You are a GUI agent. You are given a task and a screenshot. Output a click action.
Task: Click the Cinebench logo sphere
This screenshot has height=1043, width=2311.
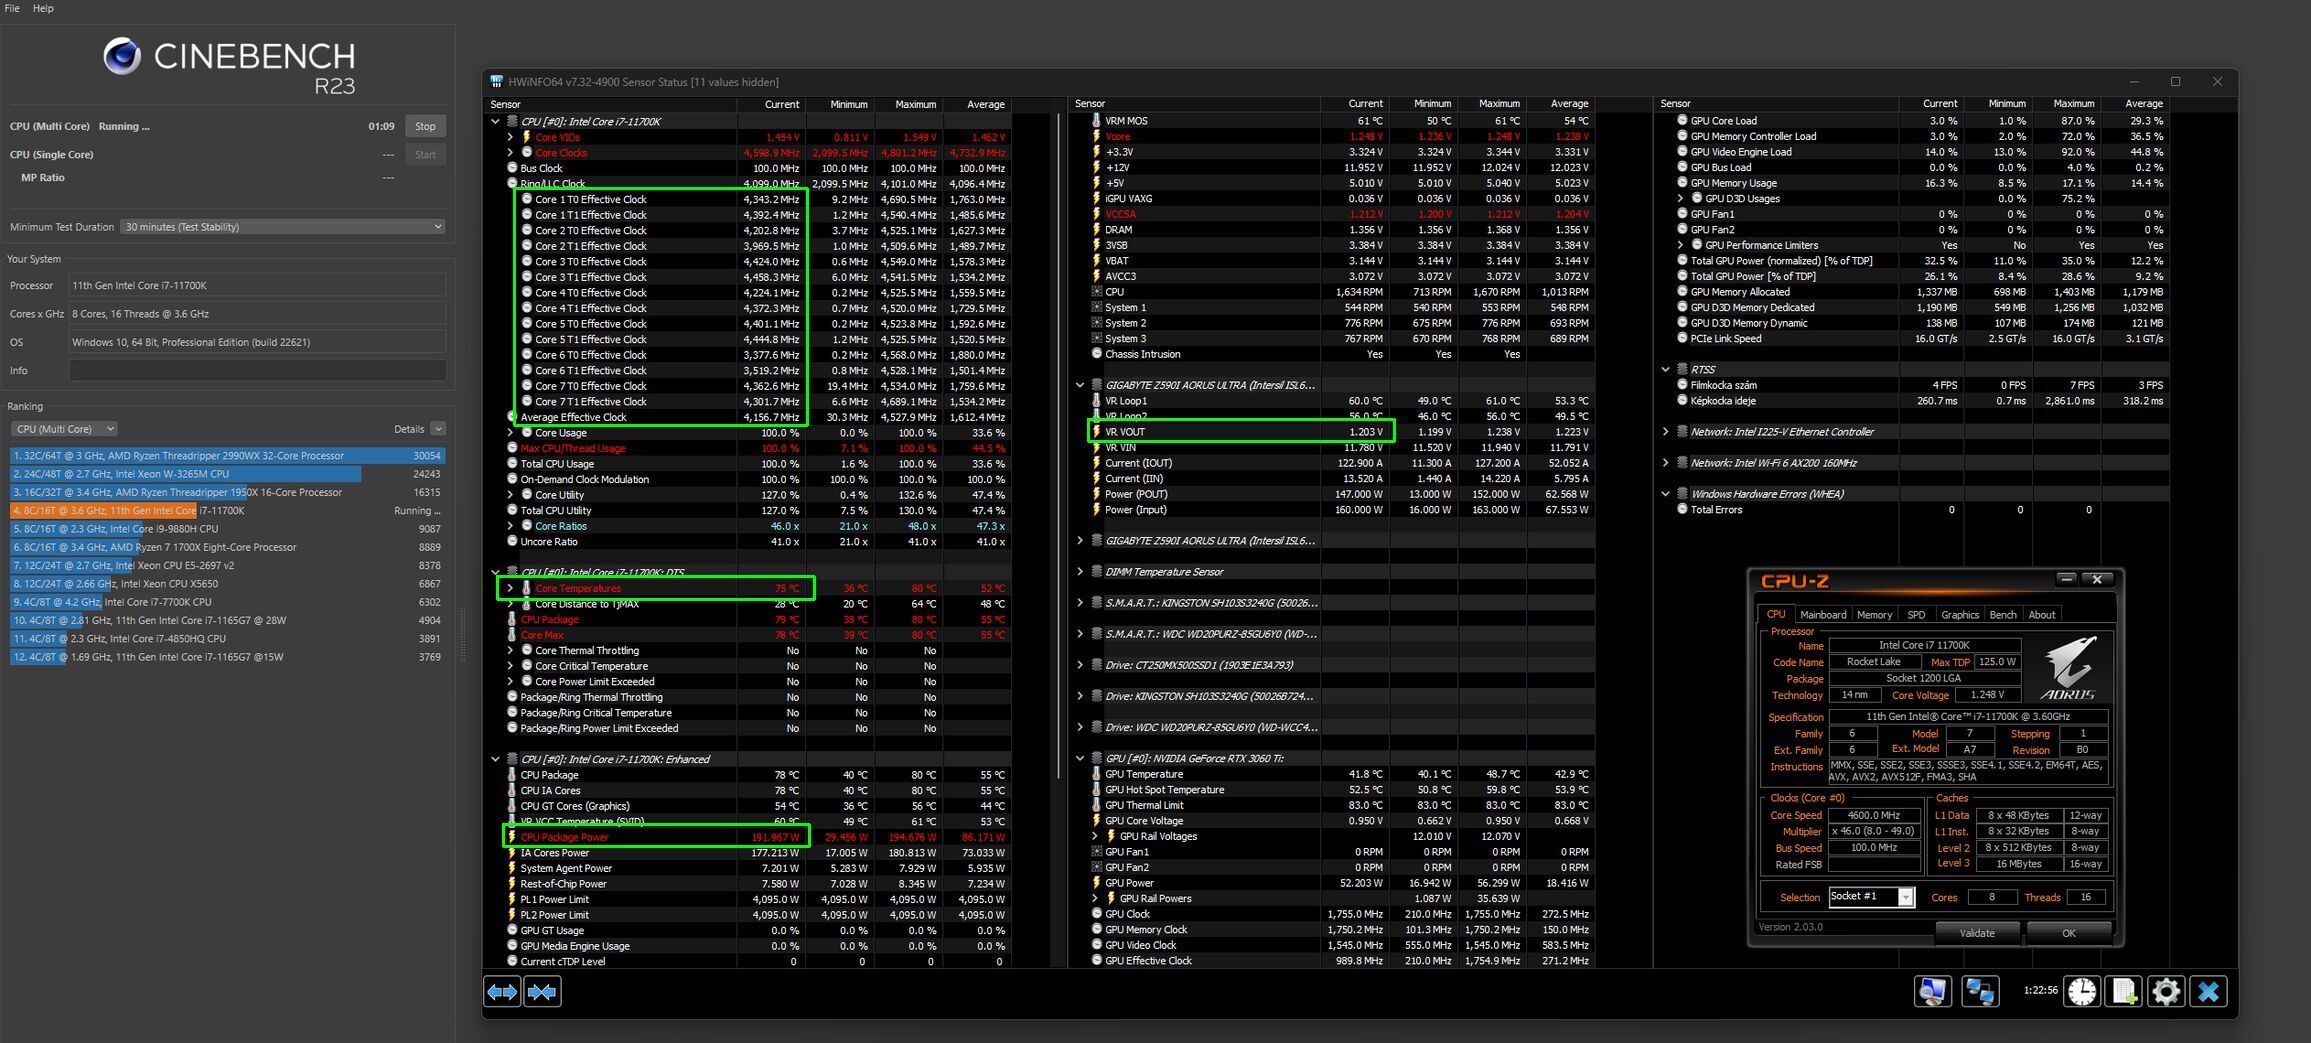(x=122, y=56)
